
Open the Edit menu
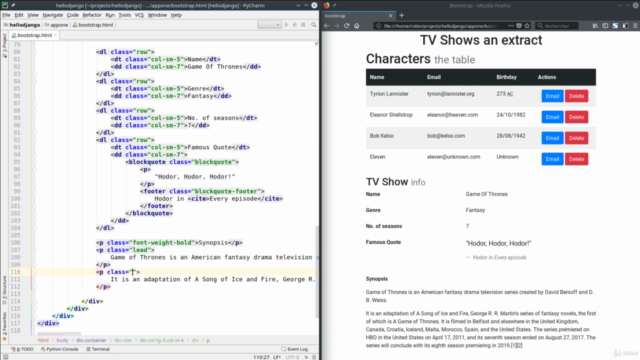(x=19, y=15)
